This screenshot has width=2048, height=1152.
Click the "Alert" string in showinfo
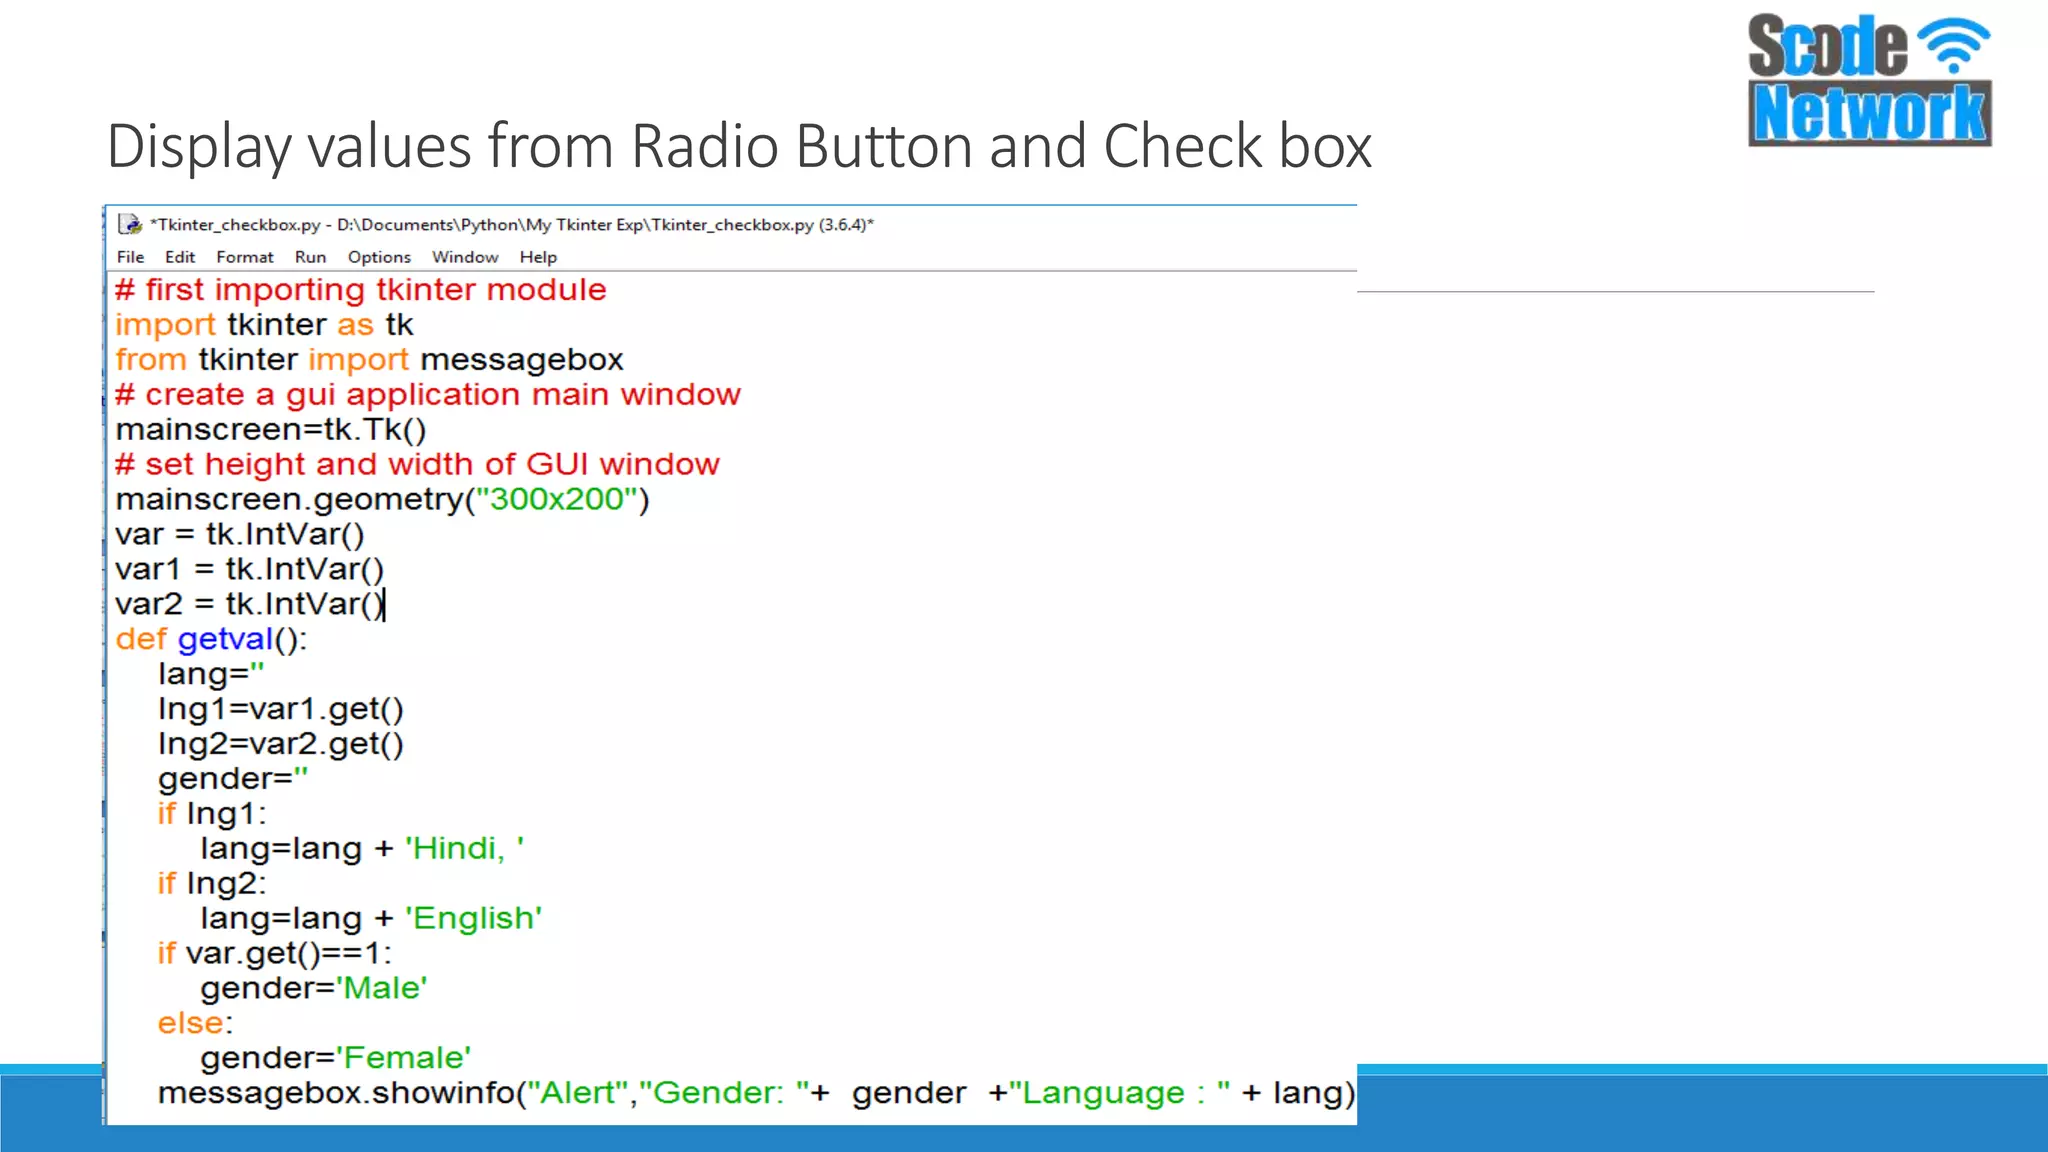pos(577,1093)
